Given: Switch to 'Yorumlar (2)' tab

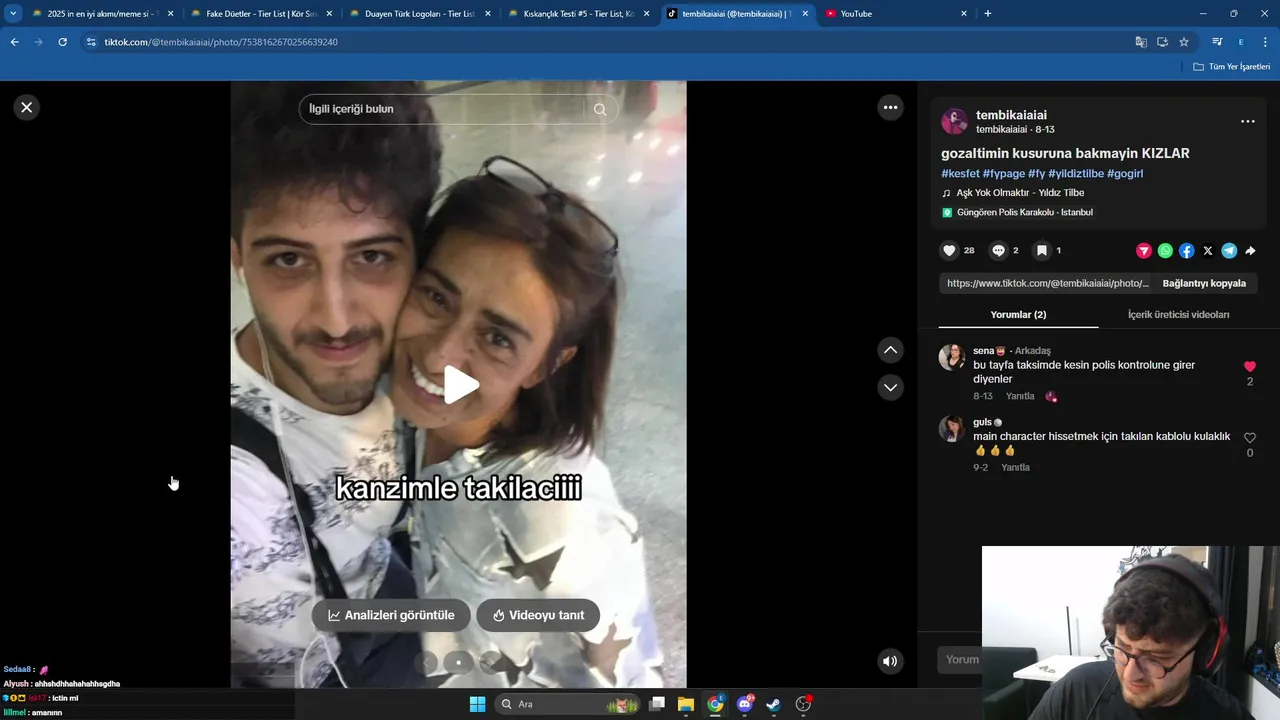Looking at the screenshot, I should (x=1018, y=315).
